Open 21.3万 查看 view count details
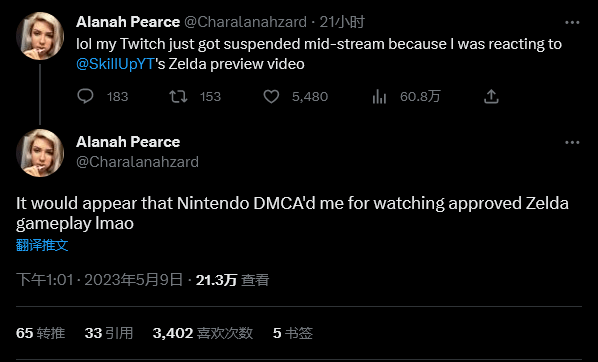This screenshot has height=362, width=598. (x=232, y=280)
